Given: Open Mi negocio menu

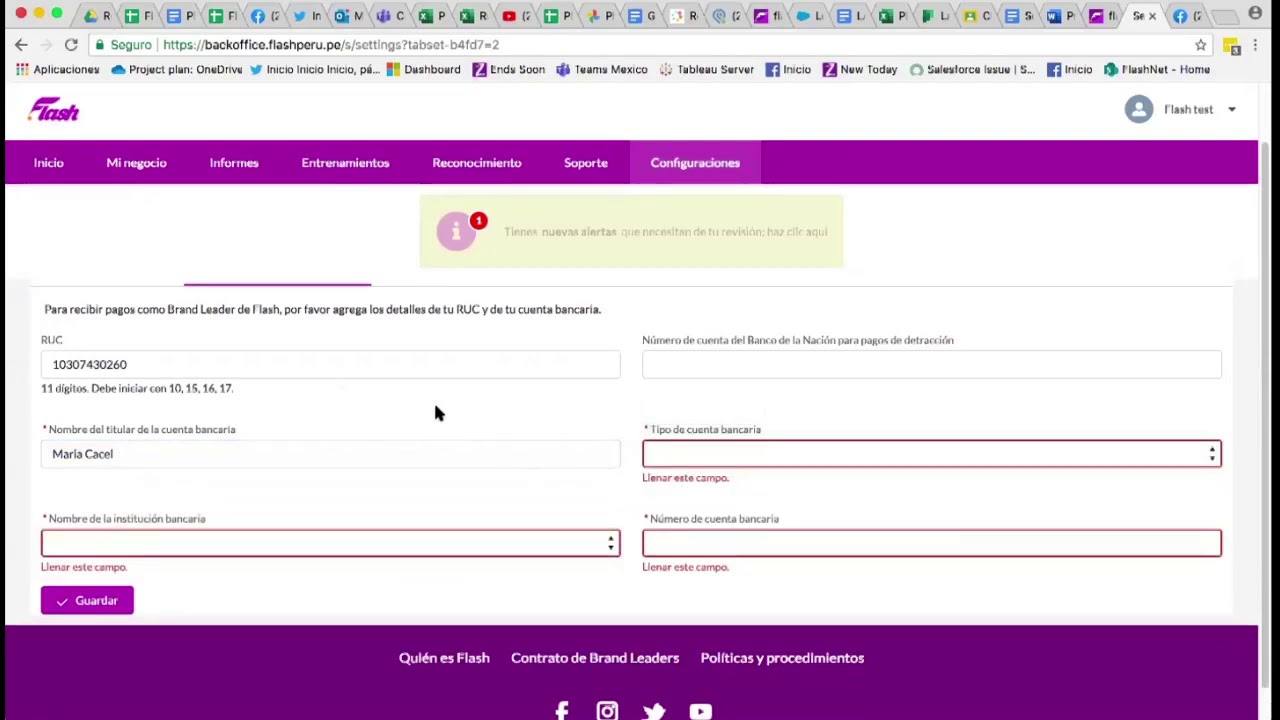Looking at the screenshot, I should tap(136, 163).
